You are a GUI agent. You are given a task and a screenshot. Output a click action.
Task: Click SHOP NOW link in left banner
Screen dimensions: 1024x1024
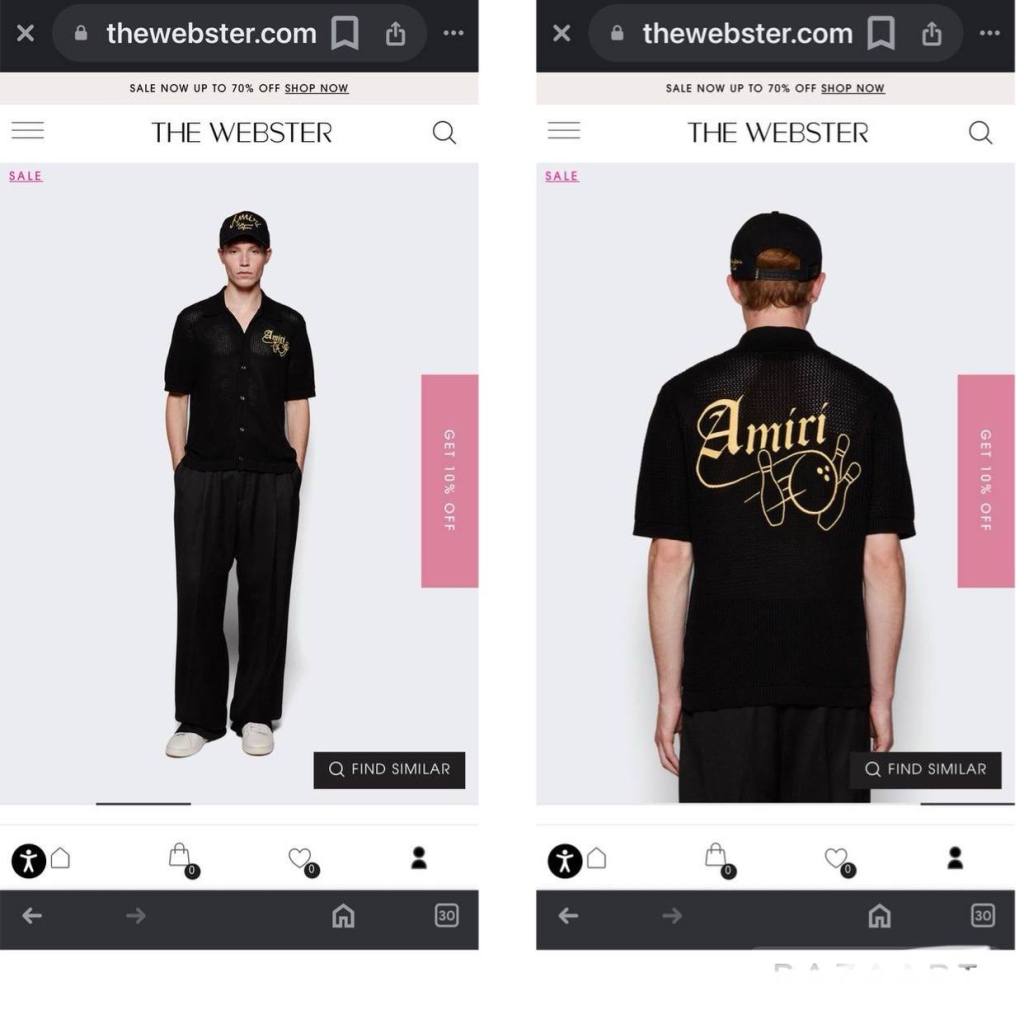pos(316,88)
